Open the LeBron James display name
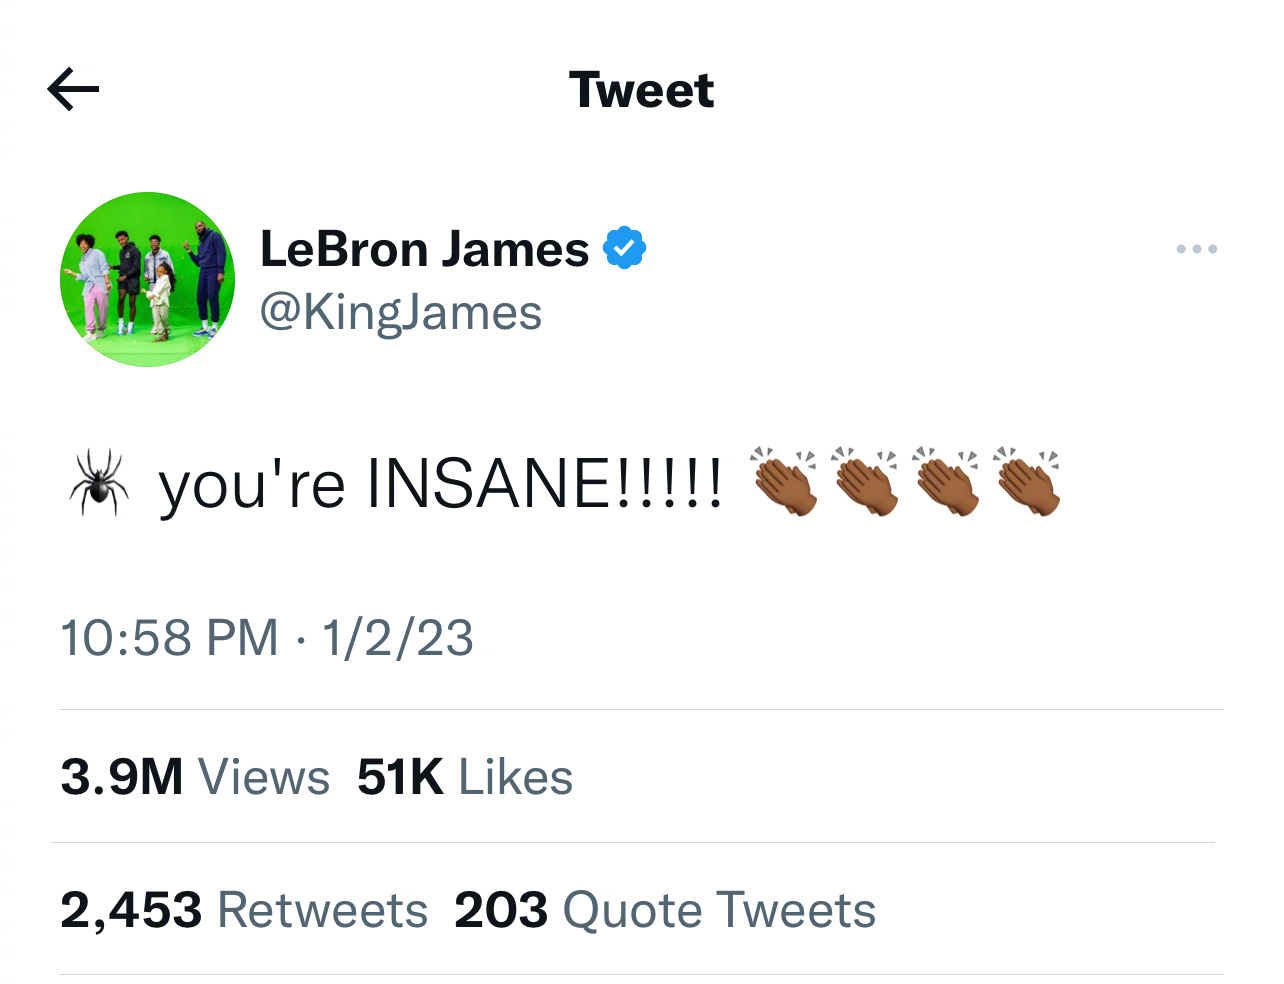The height and width of the screenshot is (984, 1284). pos(424,248)
